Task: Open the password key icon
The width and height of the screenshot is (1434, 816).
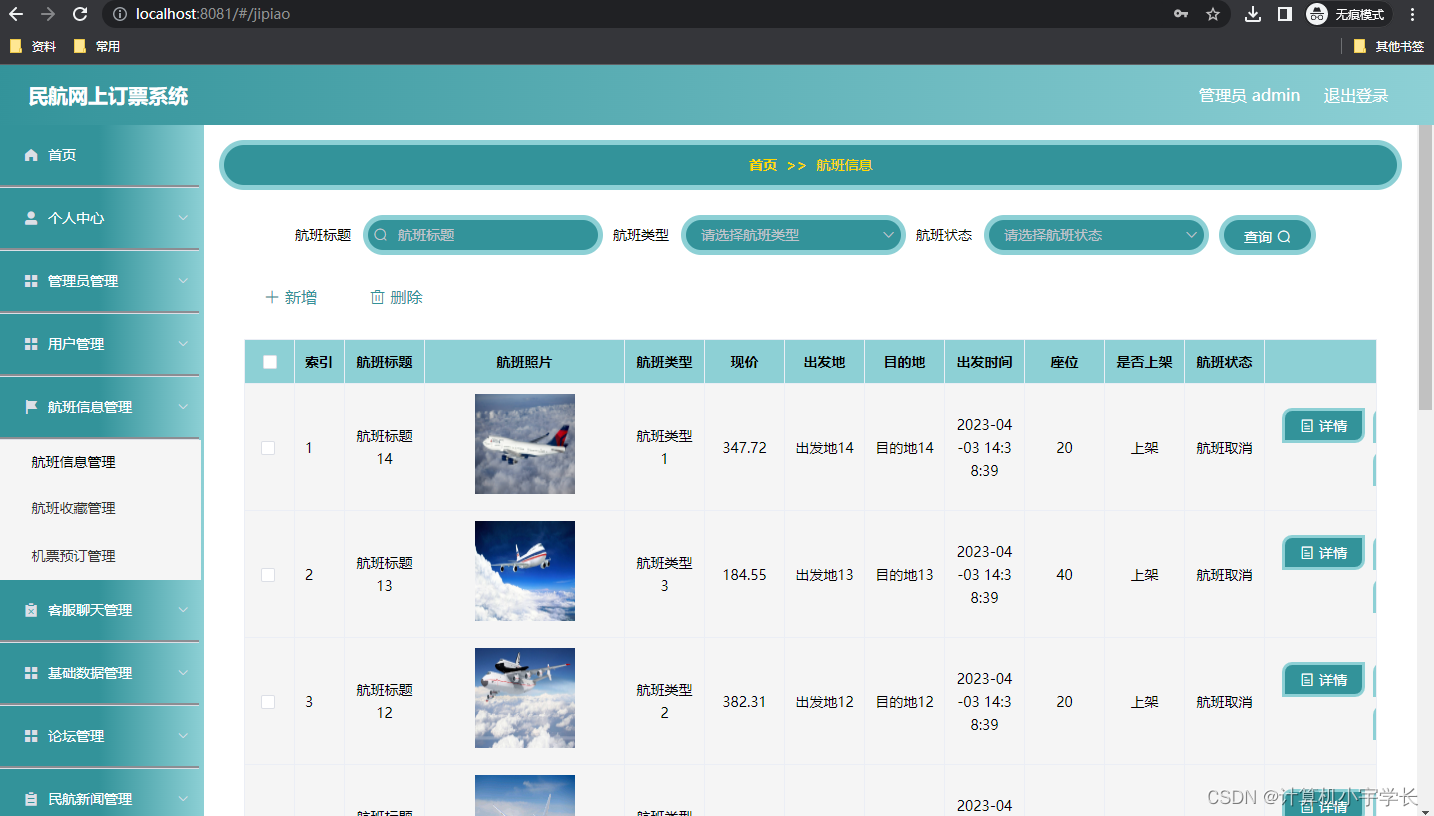Action: tap(1181, 14)
